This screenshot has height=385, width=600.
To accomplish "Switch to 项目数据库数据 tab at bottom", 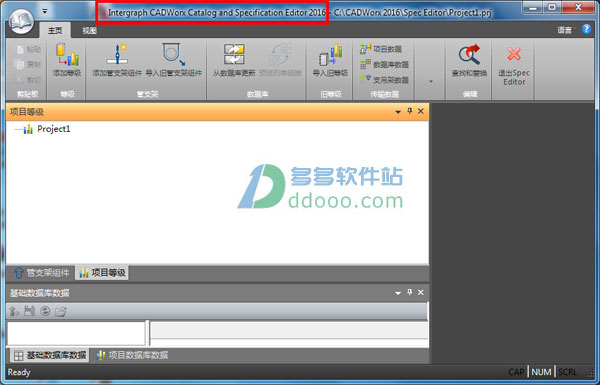I will pyautogui.click(x=132, y=356).
